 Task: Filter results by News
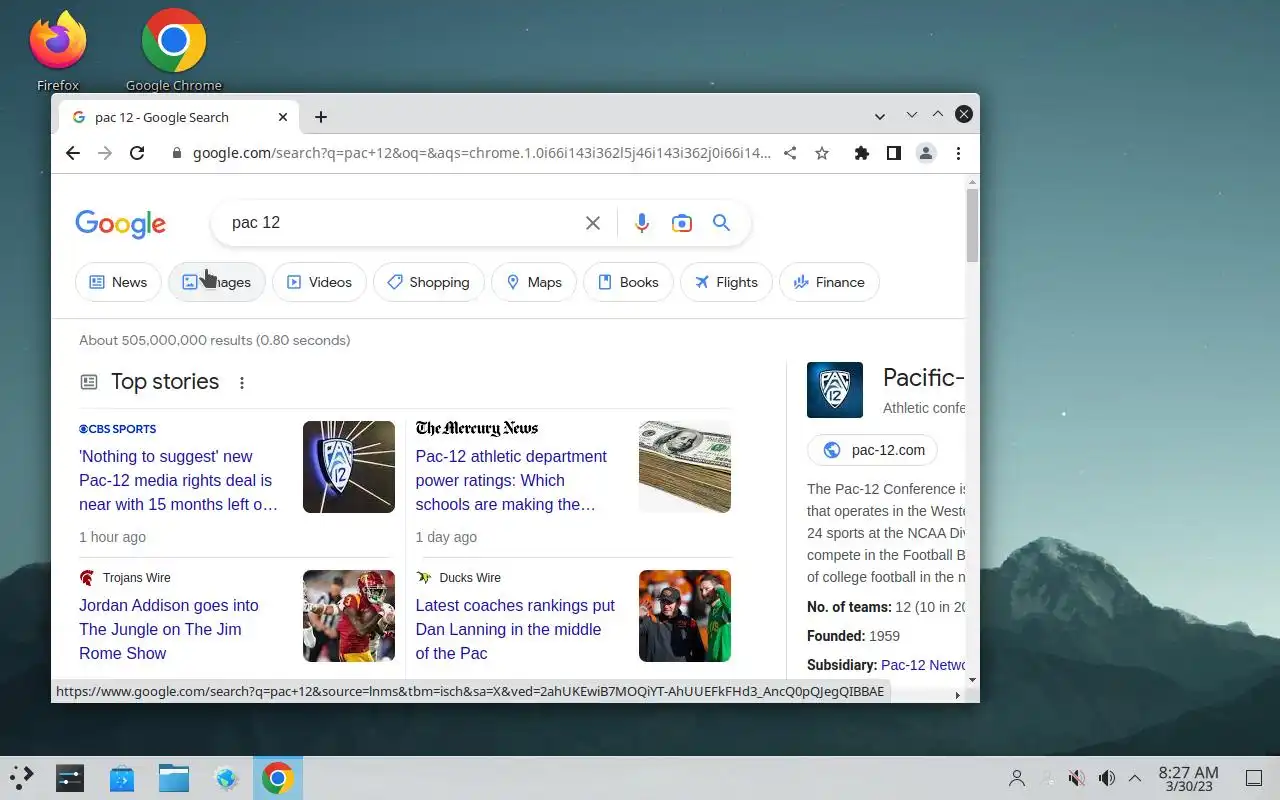pyautogui.click(x=118, y=282)
